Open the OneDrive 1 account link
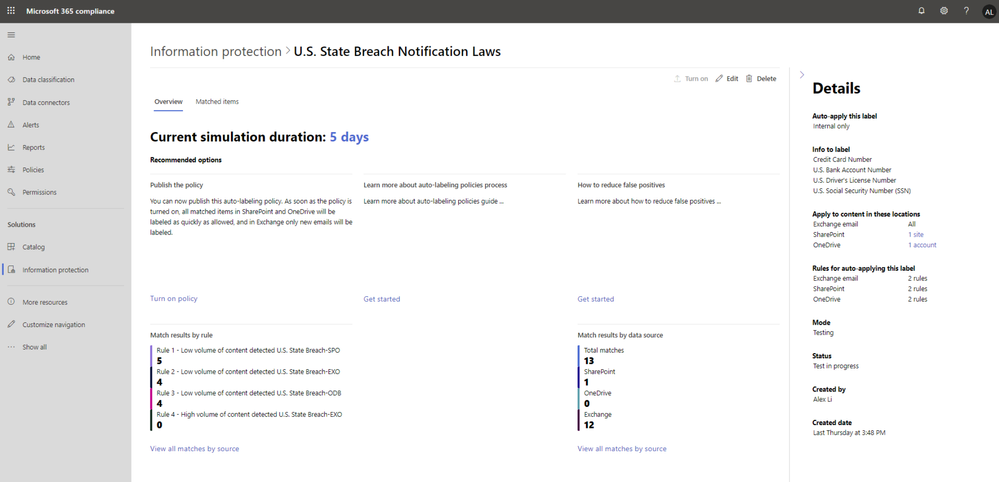The width and height of the screenshot is (999, 482). 922,245
